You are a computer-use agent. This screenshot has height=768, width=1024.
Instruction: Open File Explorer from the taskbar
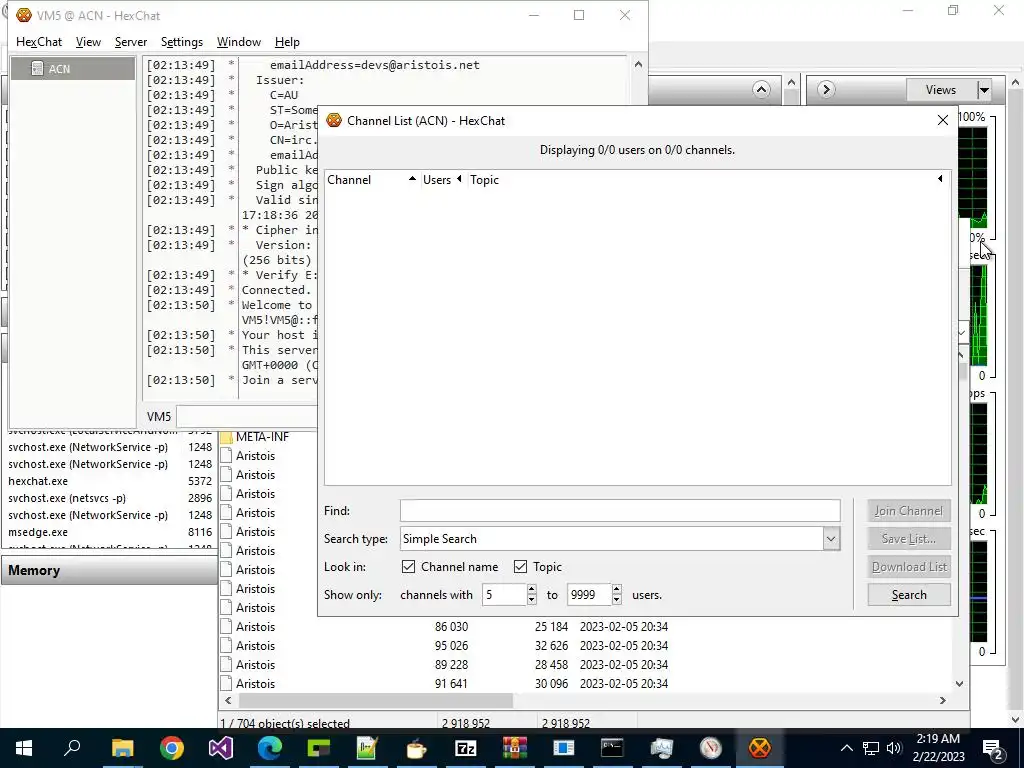122,748
